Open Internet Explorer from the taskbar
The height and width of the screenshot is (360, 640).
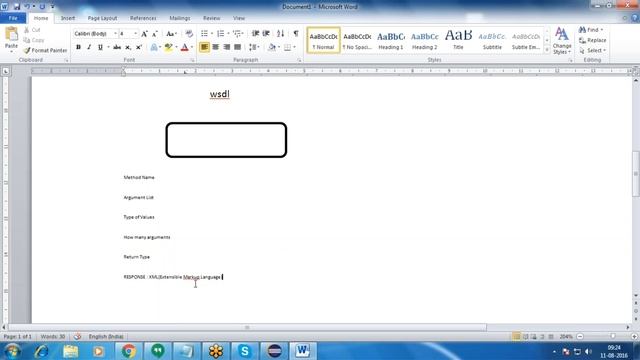[x=41, y=351]
